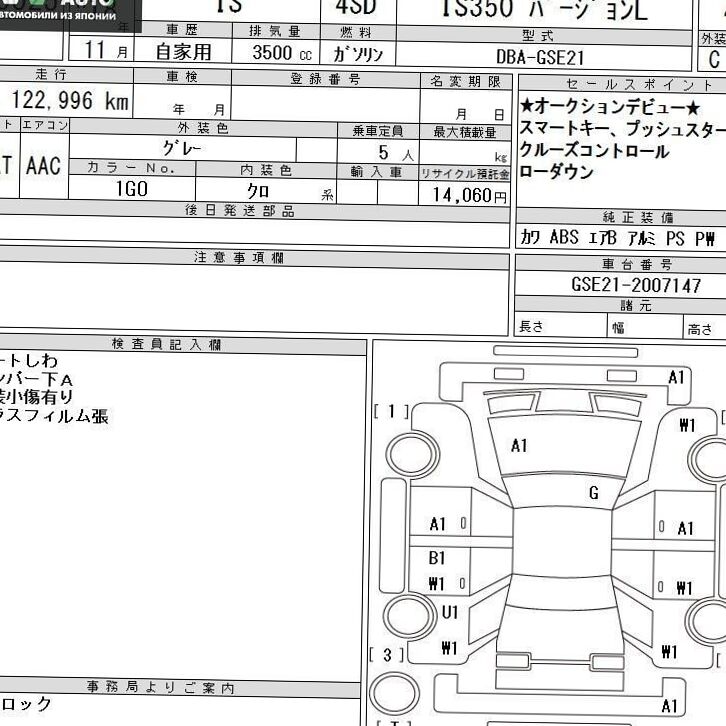The height and width of the screenshot is (726, 726).
Task: Click the 長さ dimension label
Action: (x=531, y=326)
